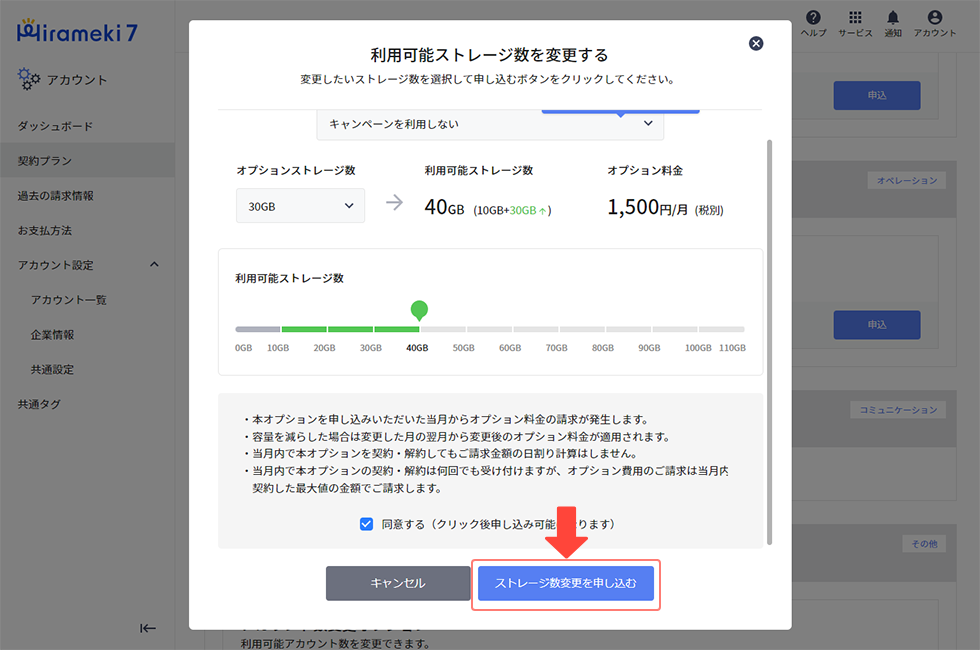
Task: Click the コミュニケーション tag label
Action: tap(898, 409)
